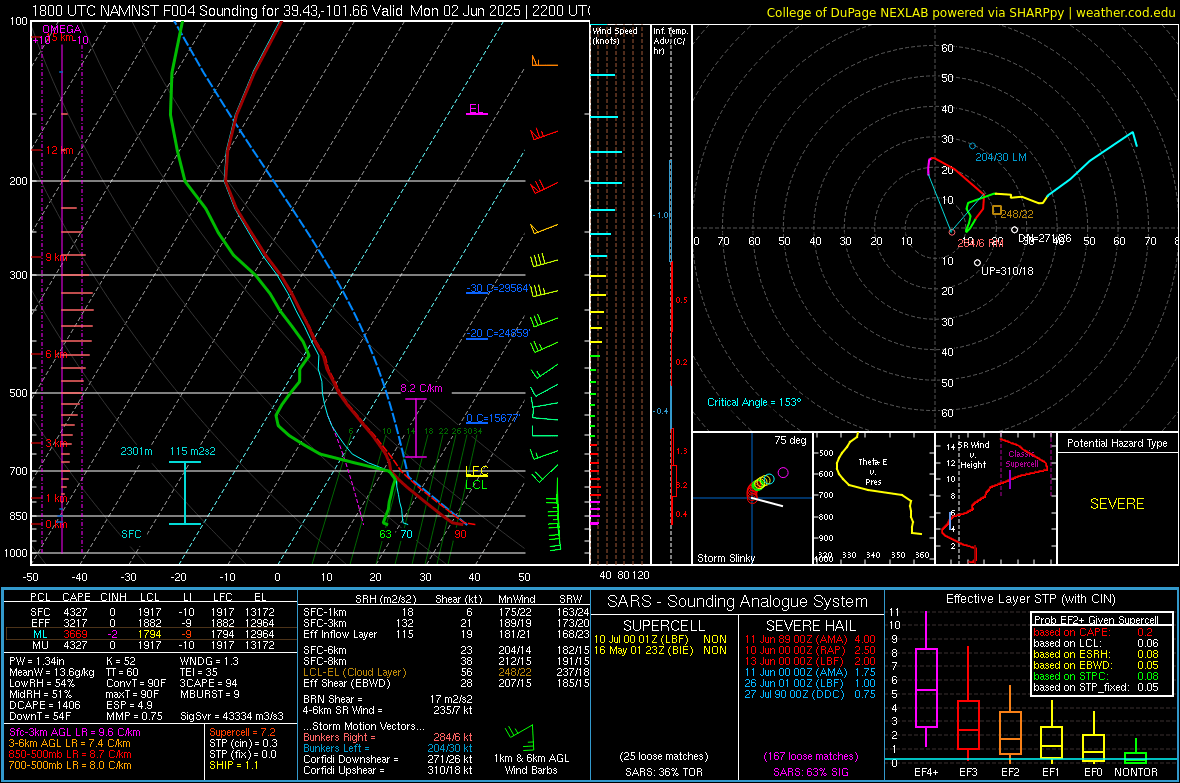Click the '-20 C=24859'' height label
Viewport: 1180px width, 783px height.
[497, 333]
